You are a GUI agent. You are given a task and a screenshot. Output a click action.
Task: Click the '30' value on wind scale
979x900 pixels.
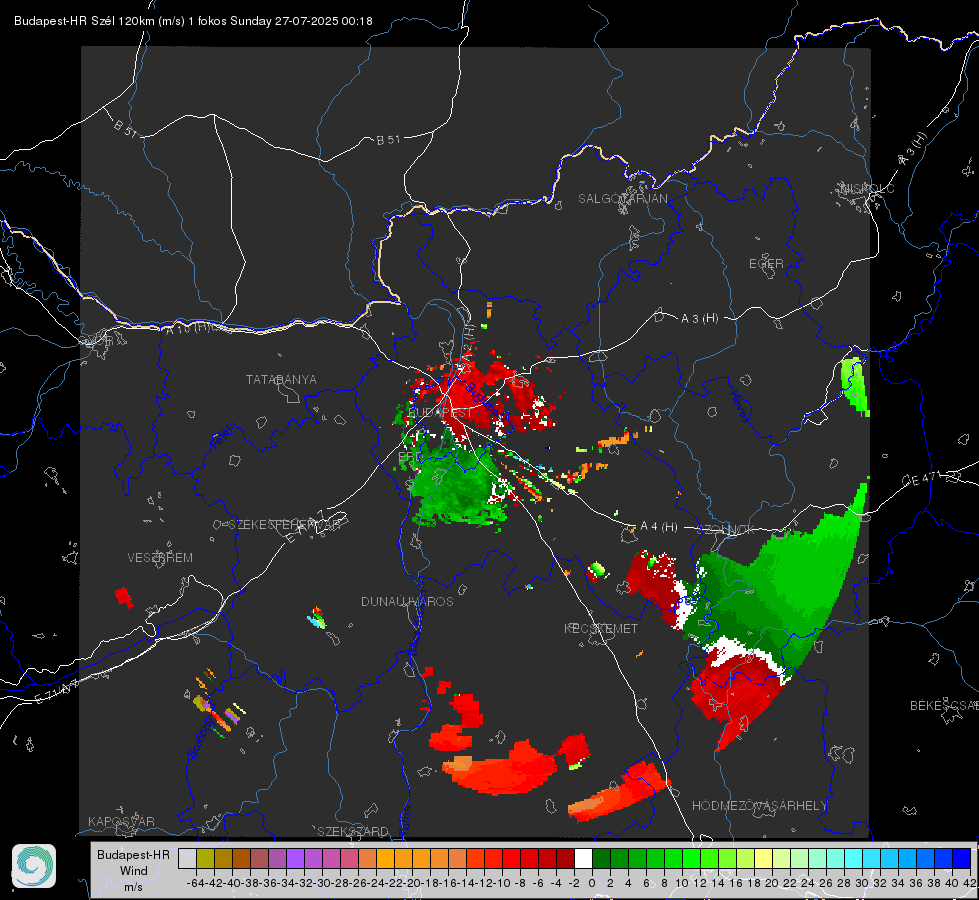click(862, 883)
